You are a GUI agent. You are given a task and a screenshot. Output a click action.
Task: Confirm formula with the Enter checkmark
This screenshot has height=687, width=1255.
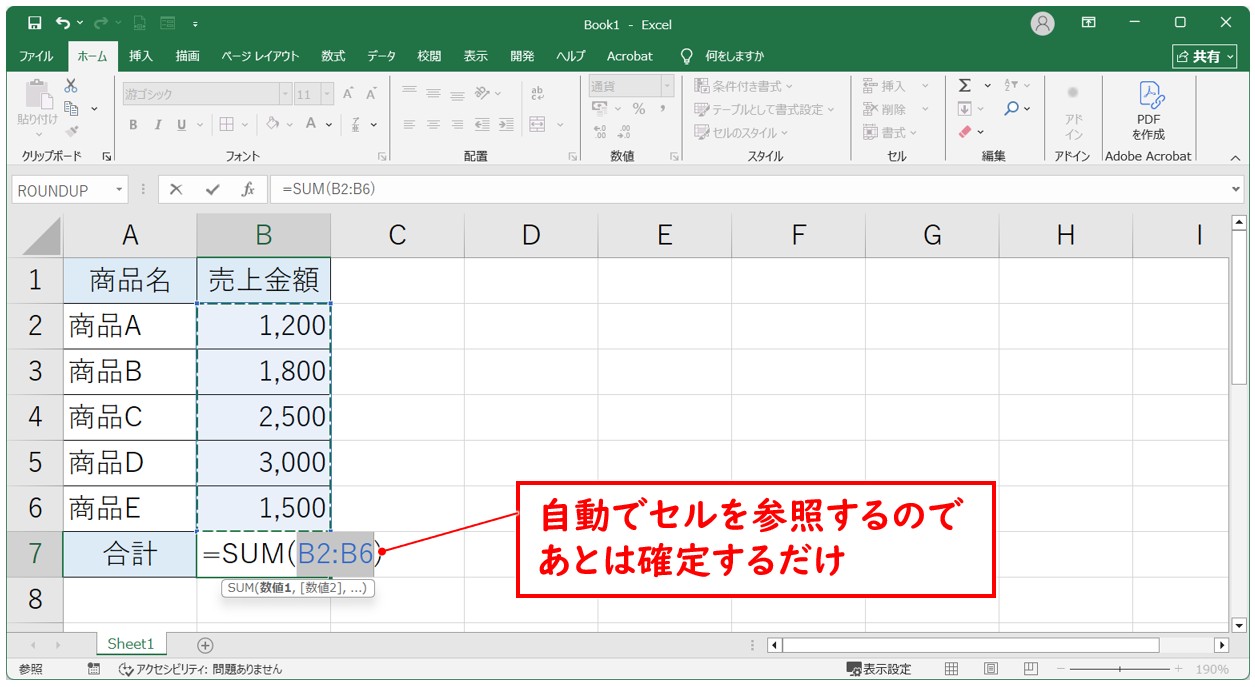pyautogui.click(x=212, y=190)
